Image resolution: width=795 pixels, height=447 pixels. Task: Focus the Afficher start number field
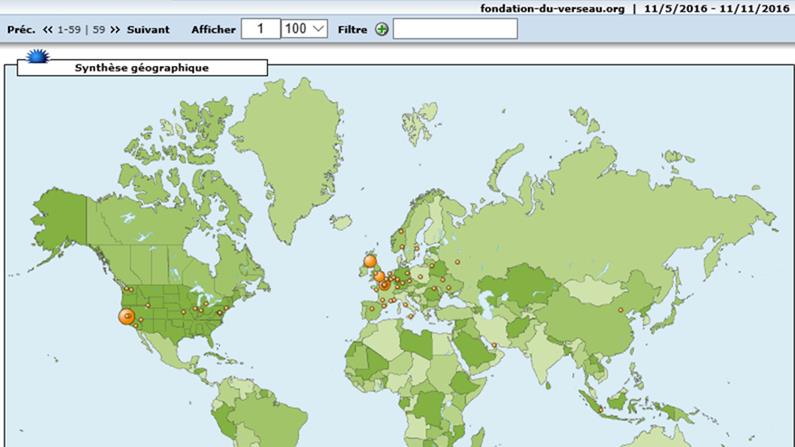coord(261,29)
